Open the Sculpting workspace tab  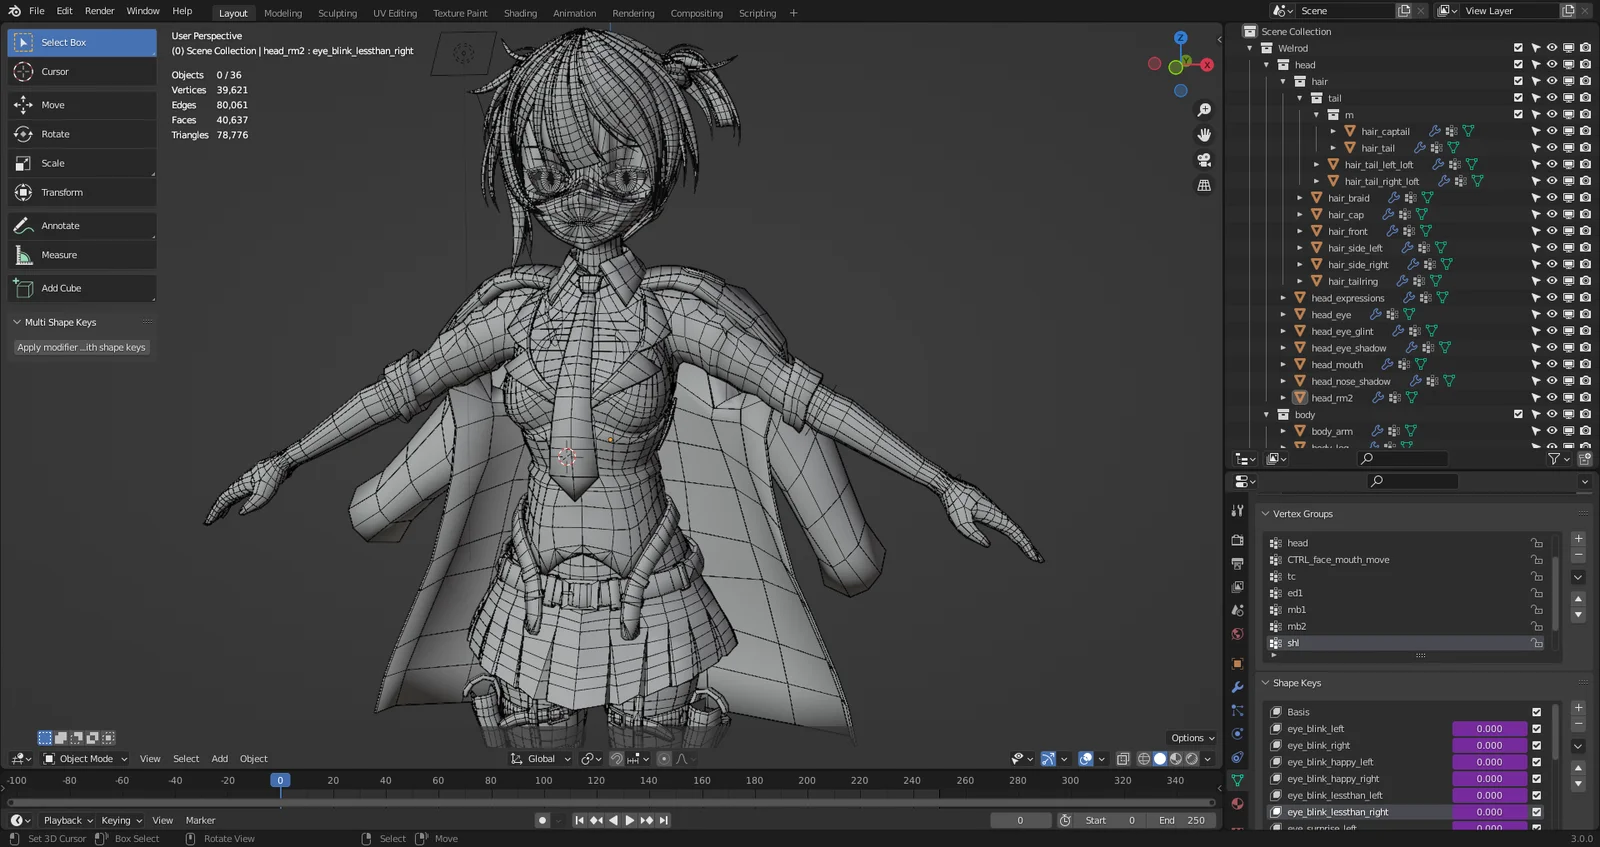(337, 13)
